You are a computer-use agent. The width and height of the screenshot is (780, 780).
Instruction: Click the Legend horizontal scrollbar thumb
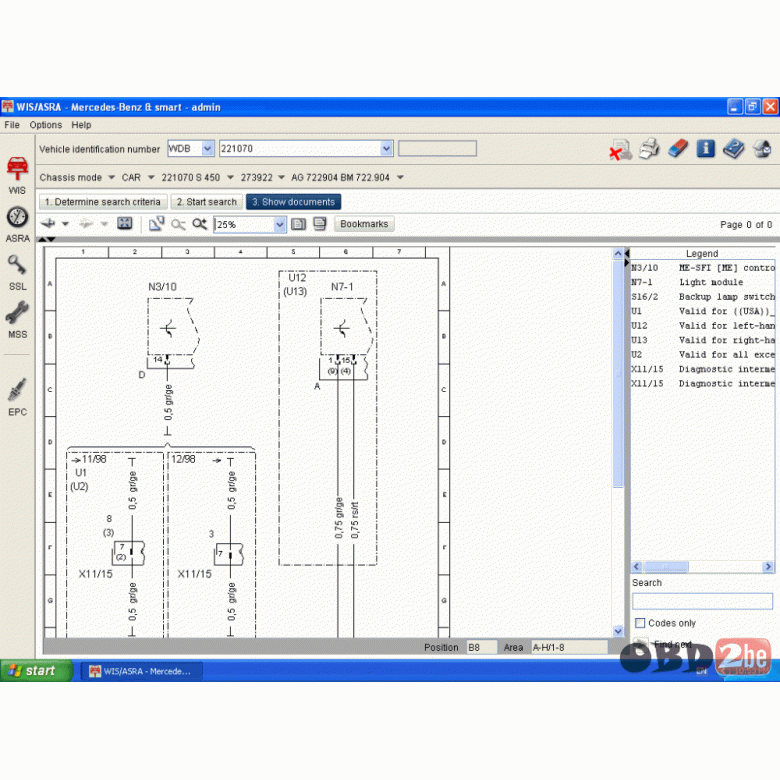point(666,567)
